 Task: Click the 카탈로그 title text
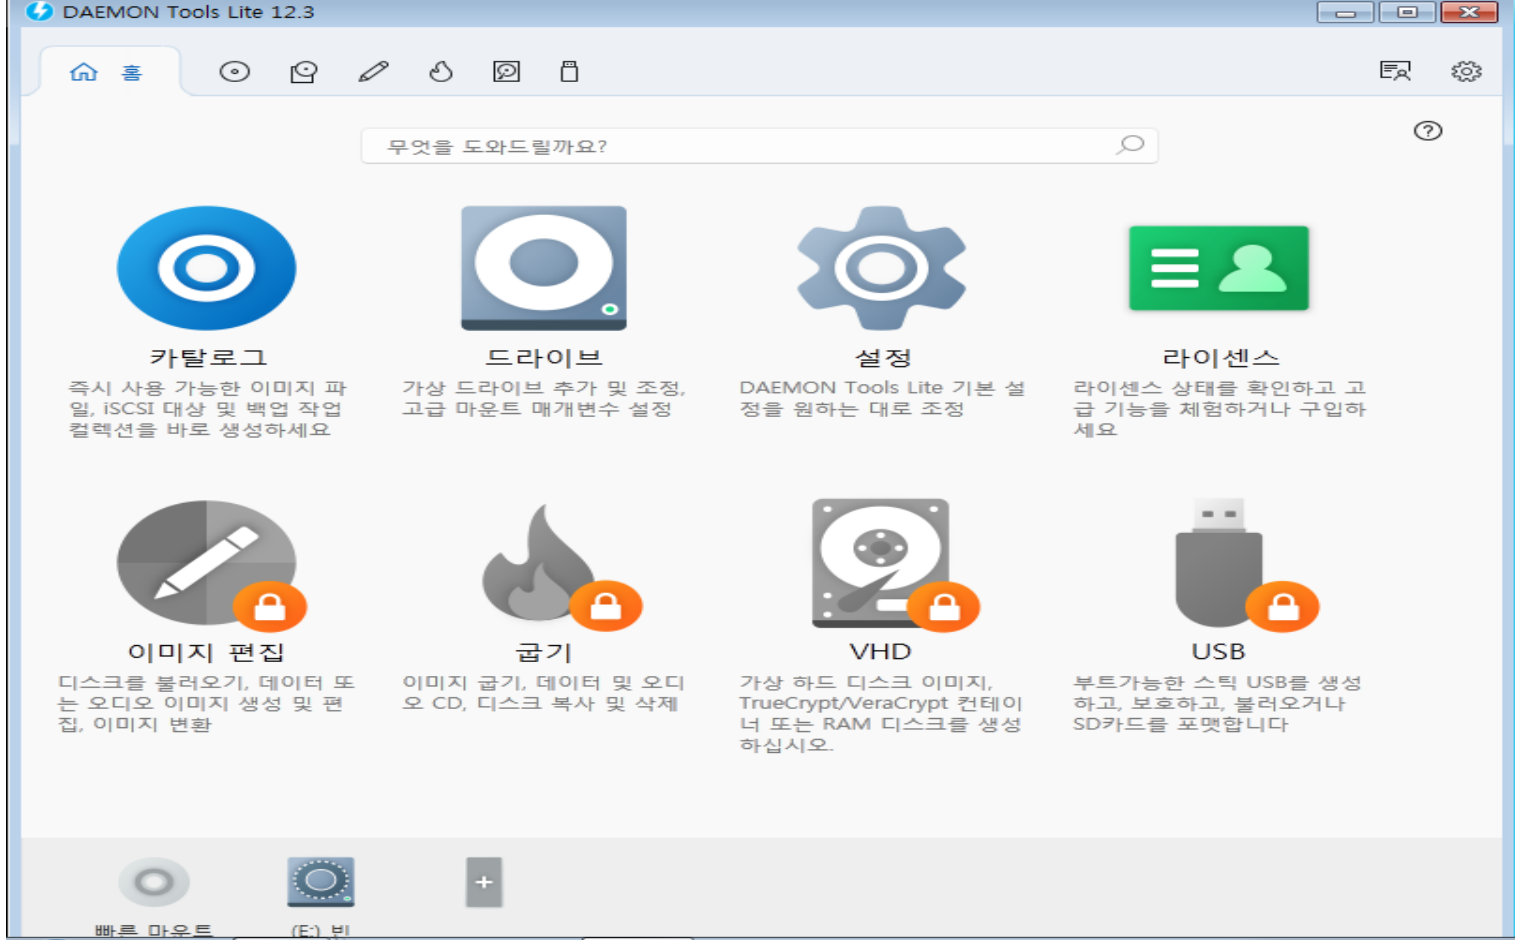pos(208,358)
